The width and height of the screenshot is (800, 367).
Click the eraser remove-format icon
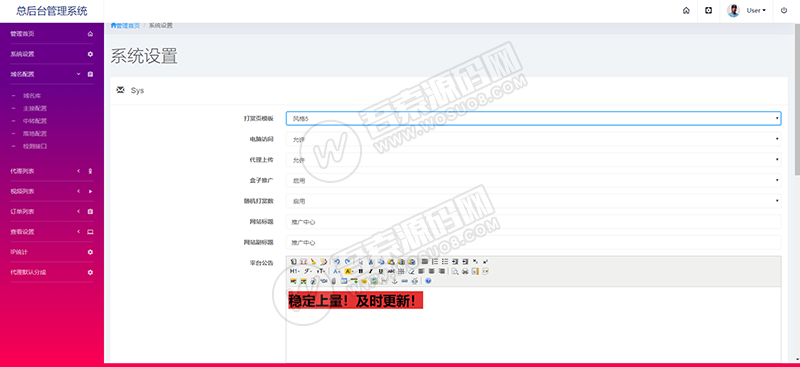tap(411, 271)
